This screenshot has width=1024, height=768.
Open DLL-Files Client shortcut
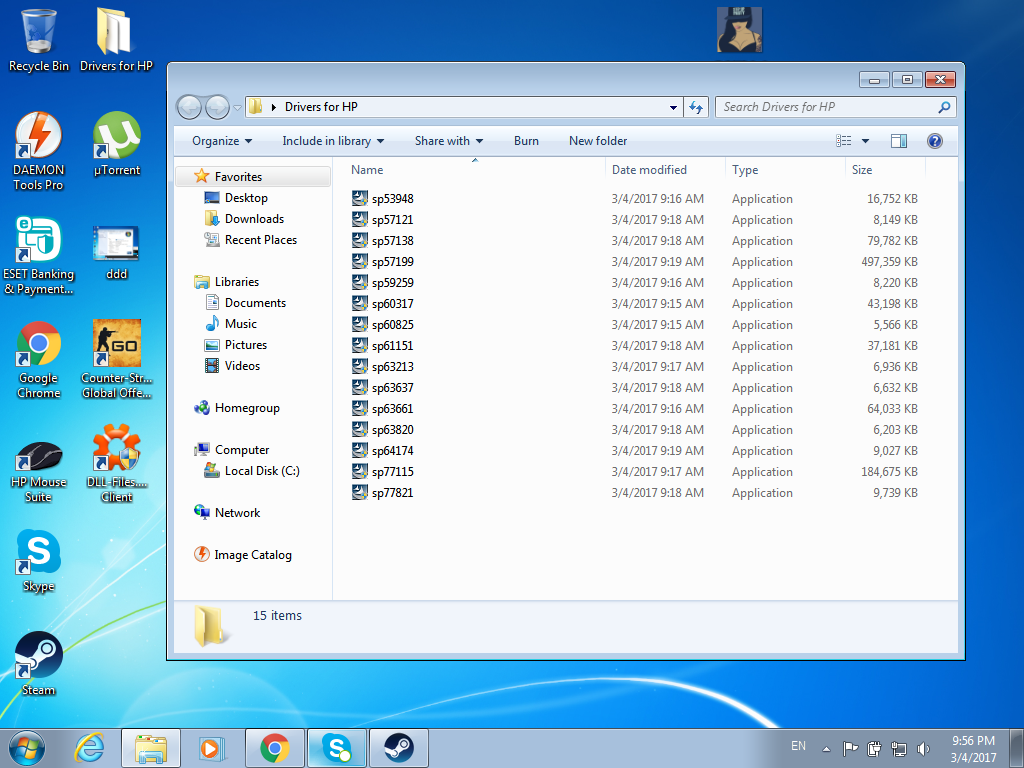(x=116, y=464)
